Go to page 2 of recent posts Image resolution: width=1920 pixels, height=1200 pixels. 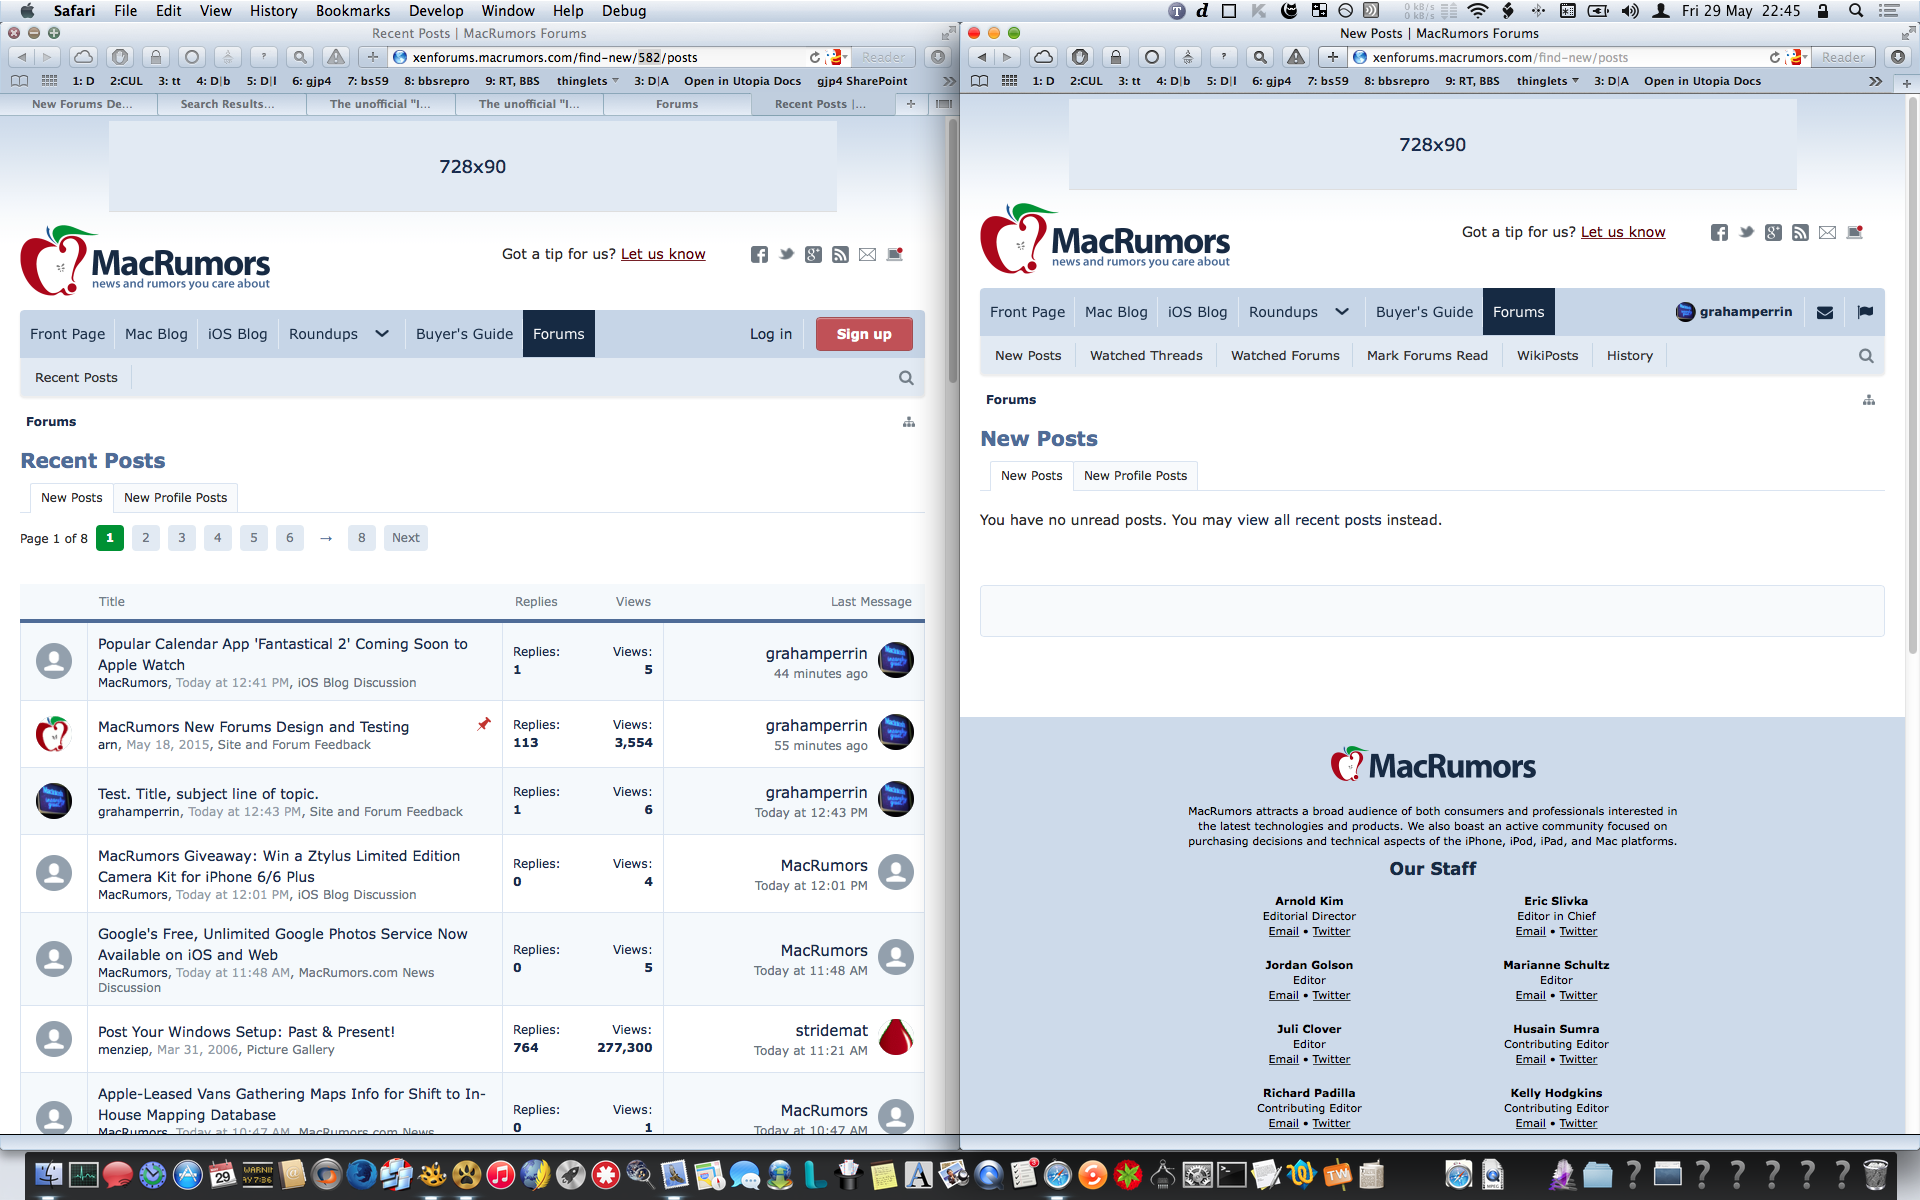click(x=146, y=538)
